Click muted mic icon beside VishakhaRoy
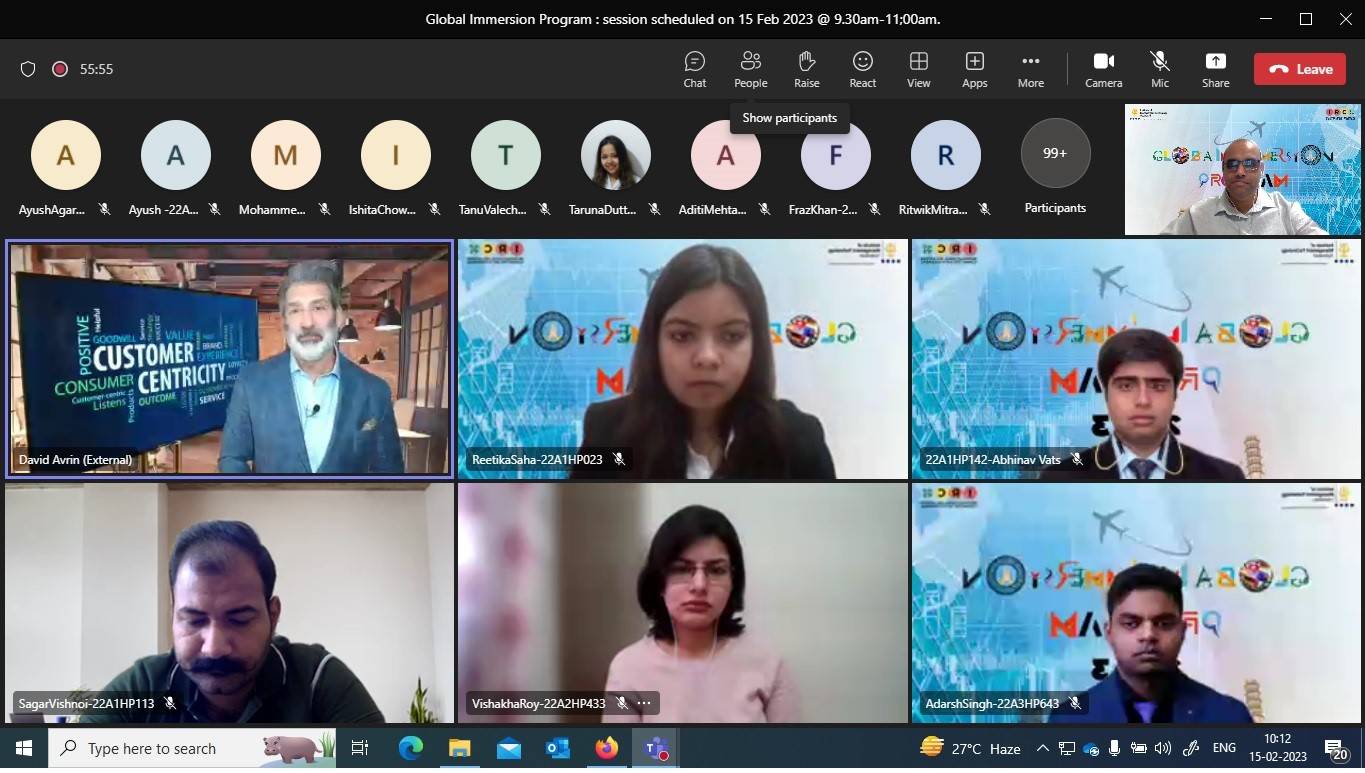 [x=621, y=703]
